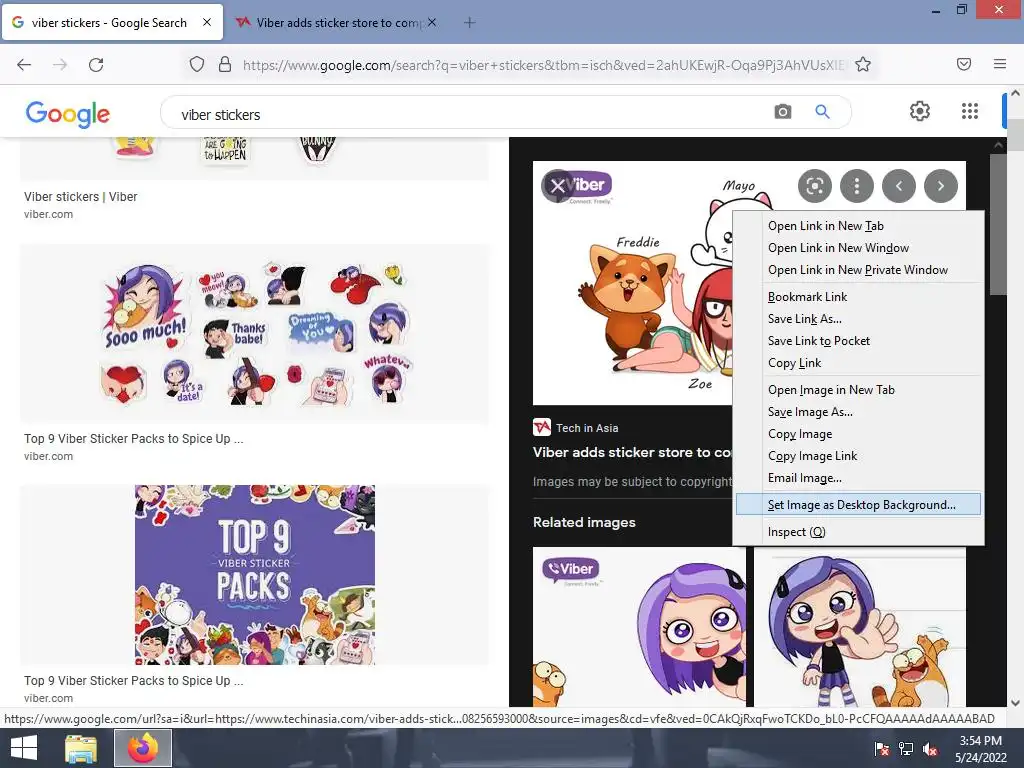1024x768 pixels.
Task: Open the three-dot options on image preview
Action: (x=857, y=186)
